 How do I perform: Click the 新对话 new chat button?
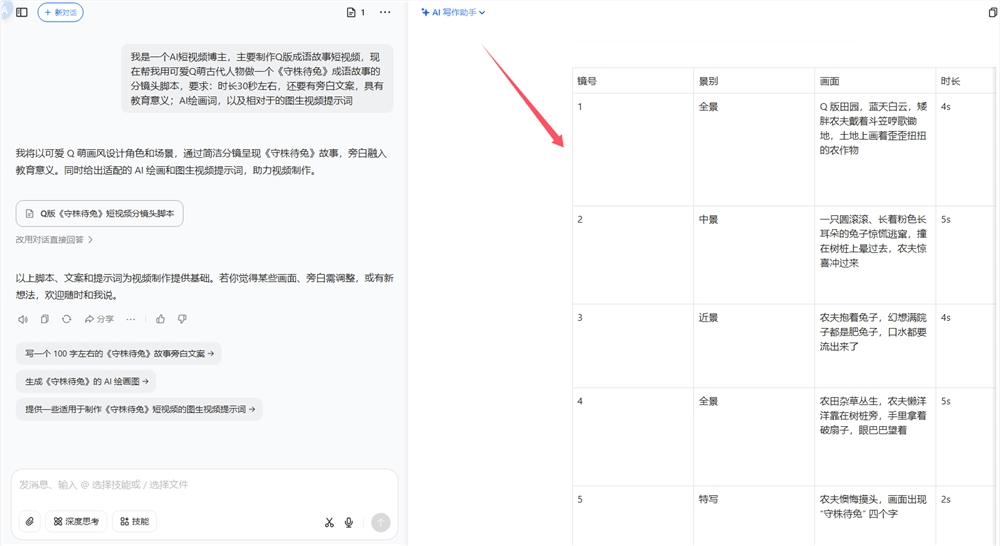pos(61,12)
